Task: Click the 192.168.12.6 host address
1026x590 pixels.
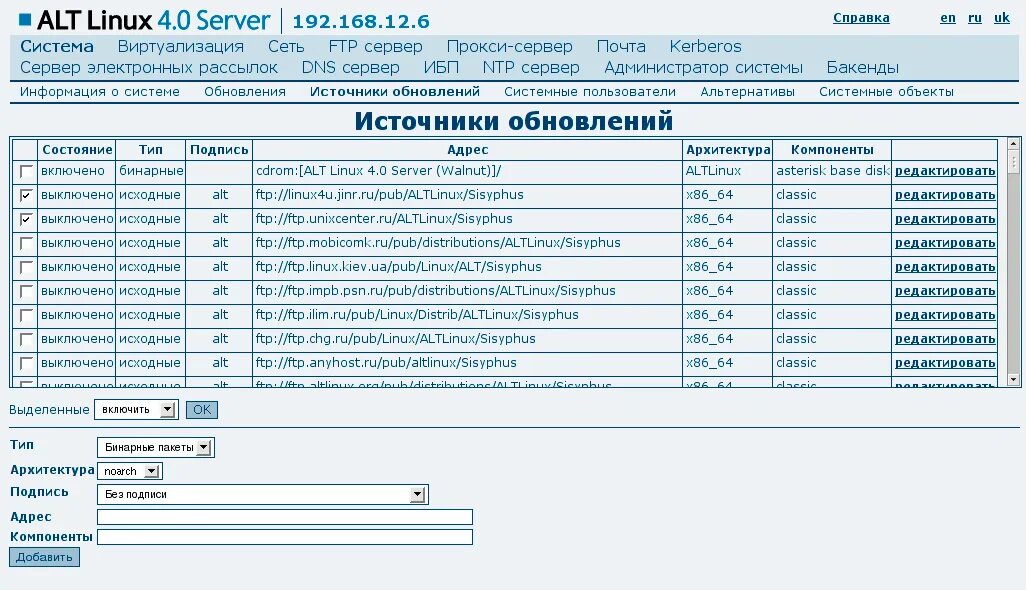Action: tap(361, 22)
